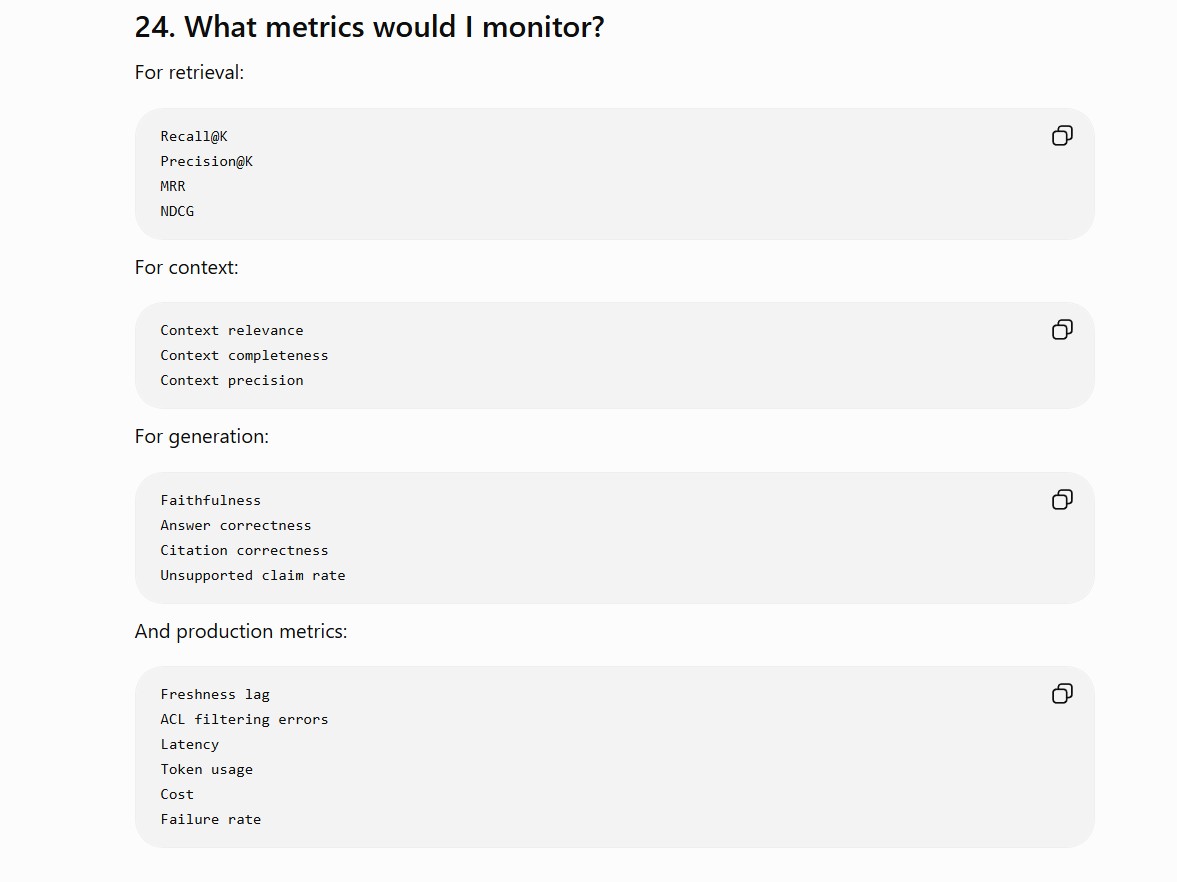The image size is (1177, 882).
Task: Click the "Context precision" line
Action: click(232, 381)
